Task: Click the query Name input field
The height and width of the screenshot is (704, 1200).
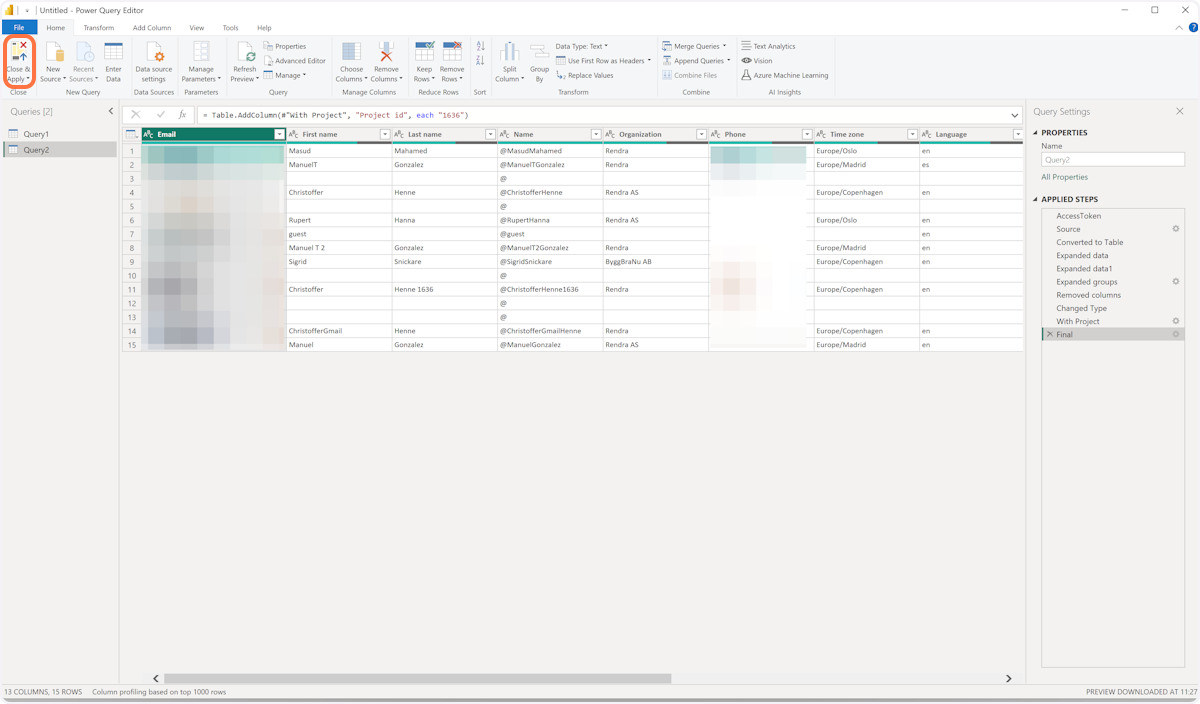Action: (1112, 160)
